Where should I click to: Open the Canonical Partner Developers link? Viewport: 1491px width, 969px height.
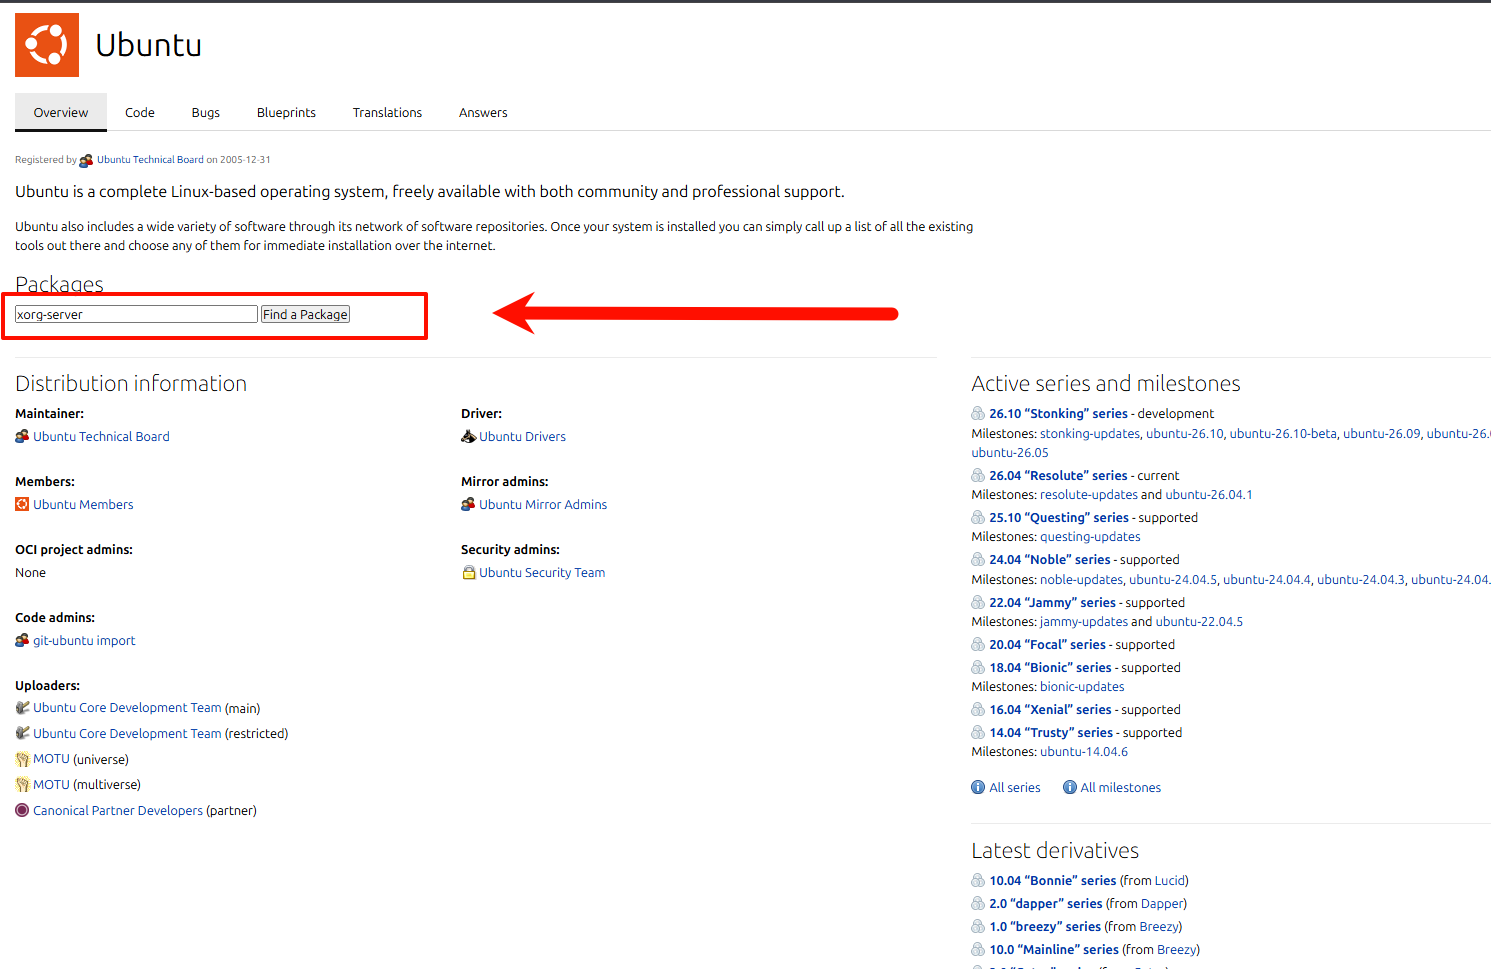pos(118,810)
